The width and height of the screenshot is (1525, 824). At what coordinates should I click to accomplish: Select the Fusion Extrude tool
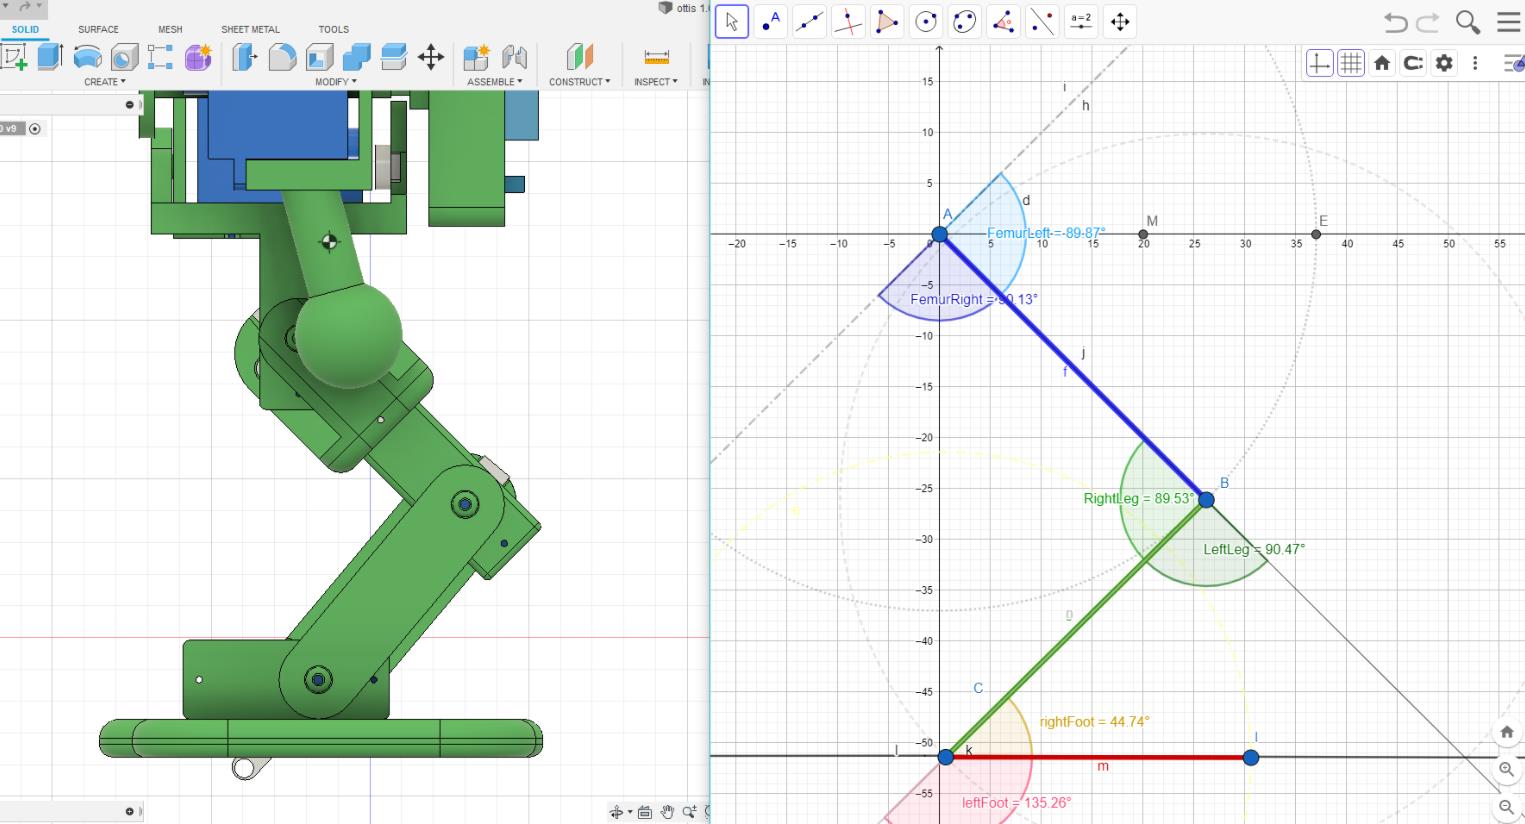(50, 57)
